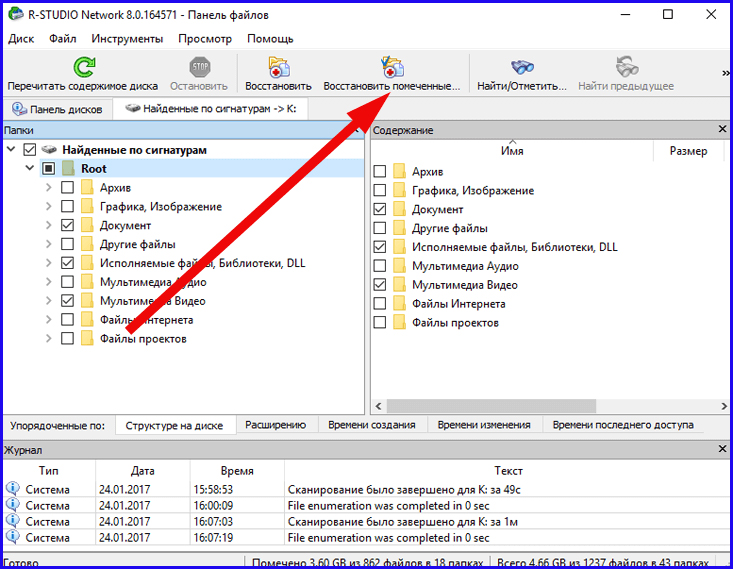This screenshot has width=733, height=569.
Task: Uncheck Исполняемые файлы, Библиотеки, DLL in Содержание
Action: coord(380,247)
